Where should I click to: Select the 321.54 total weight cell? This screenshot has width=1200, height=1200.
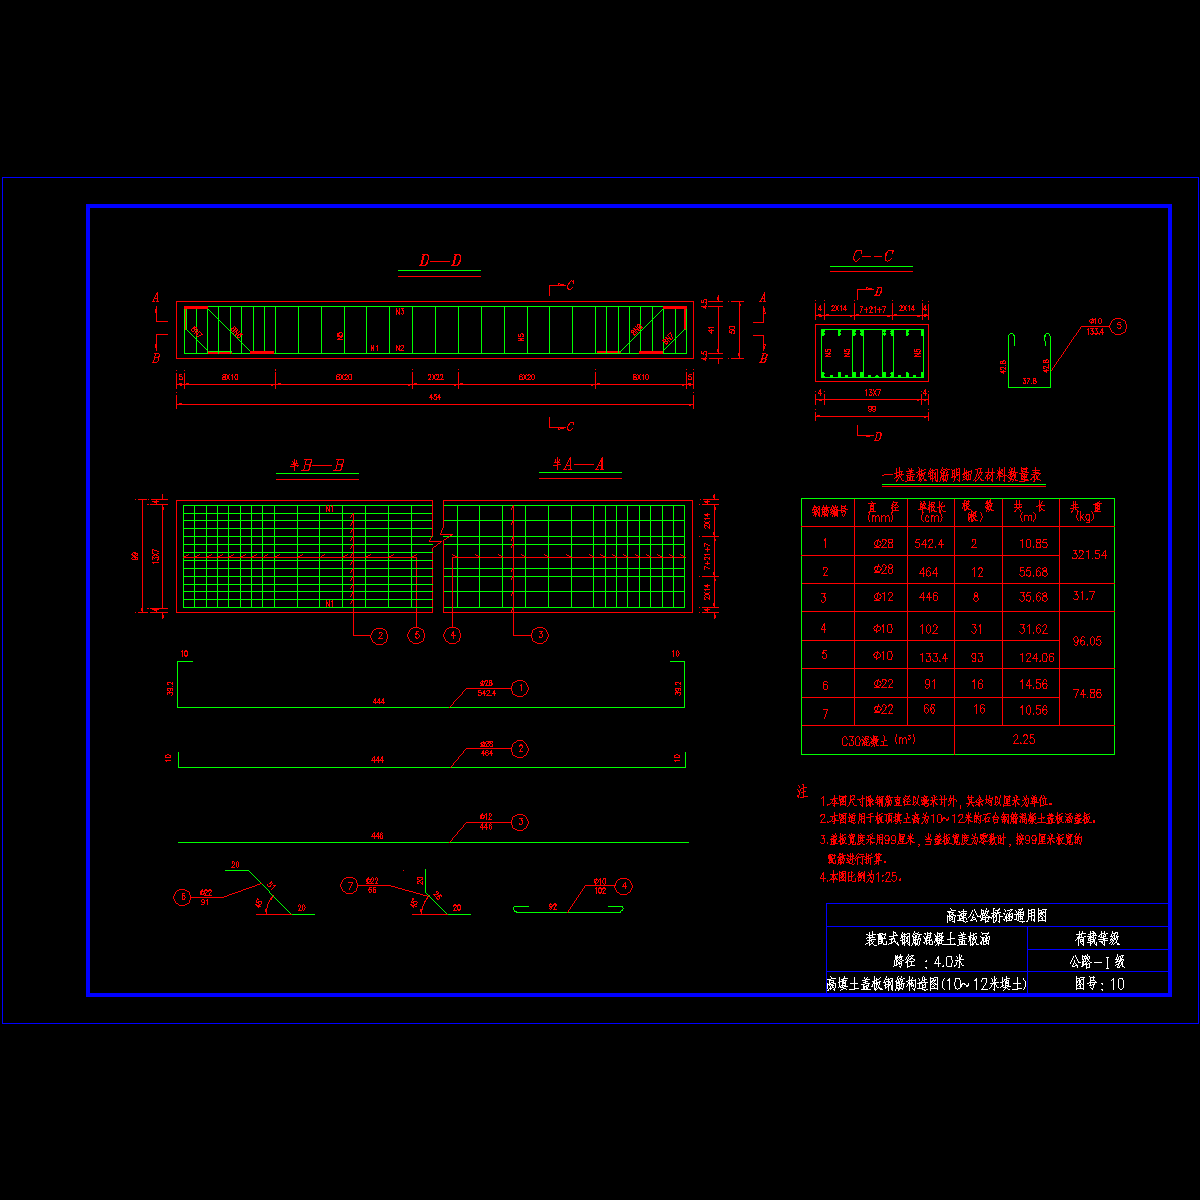[1088, 554]
